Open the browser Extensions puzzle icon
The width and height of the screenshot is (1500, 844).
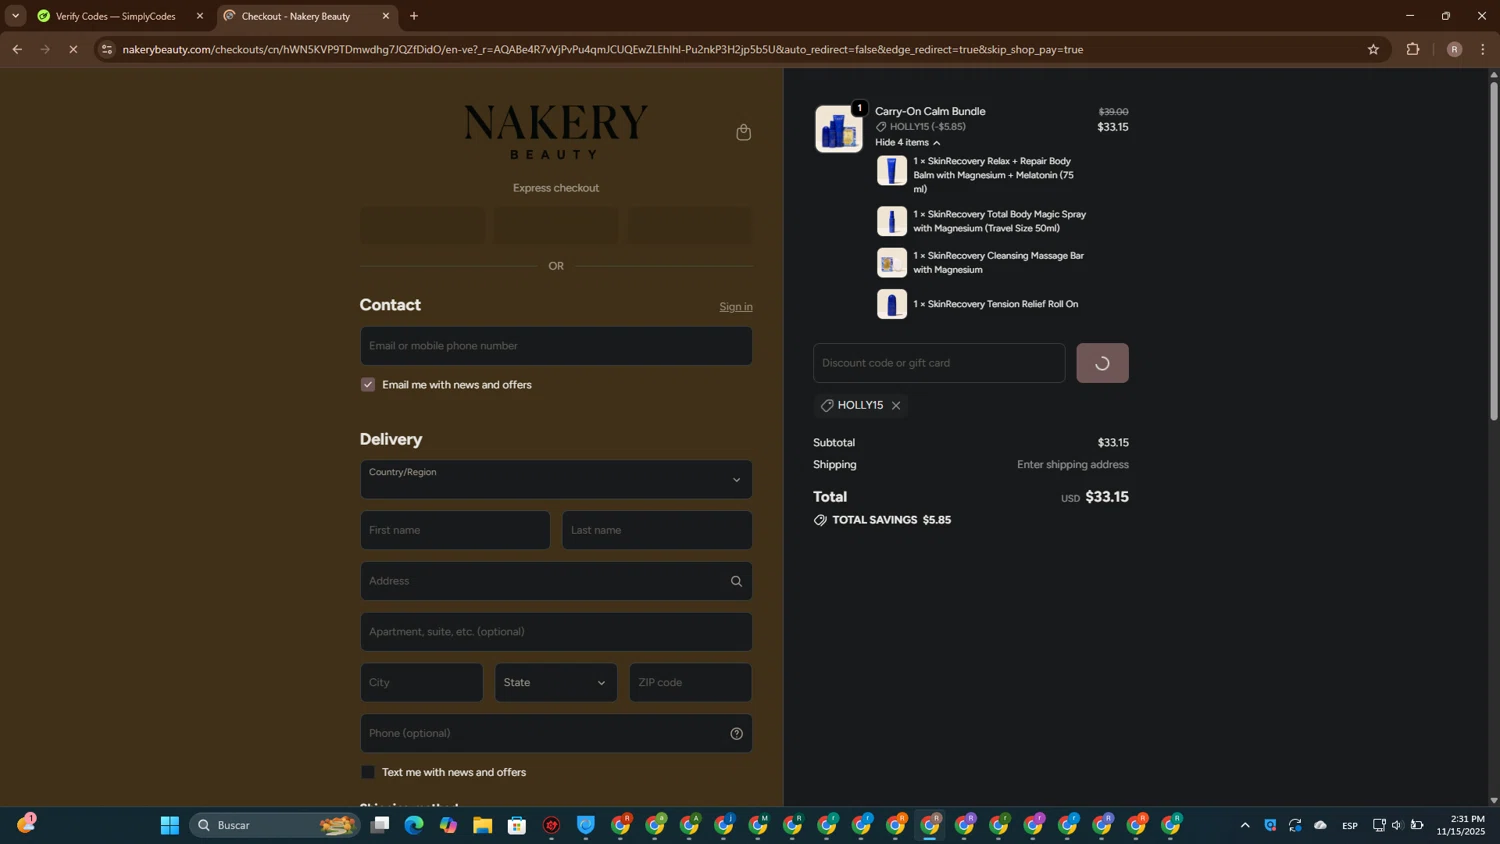pyautogui.click(x=1413, y=49)
